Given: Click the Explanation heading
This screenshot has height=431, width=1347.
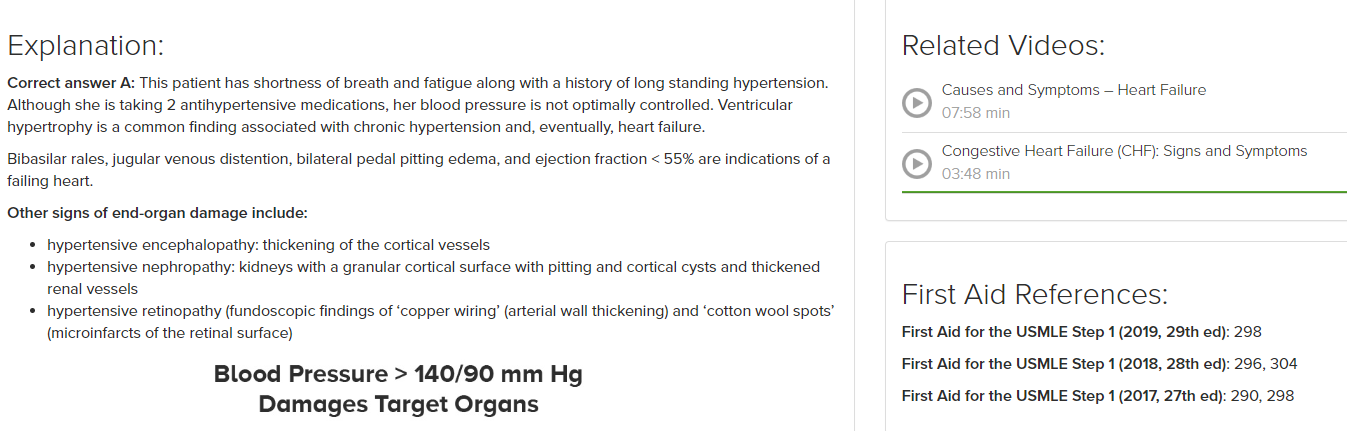Looking at the screenshot, I should [85, 46].
